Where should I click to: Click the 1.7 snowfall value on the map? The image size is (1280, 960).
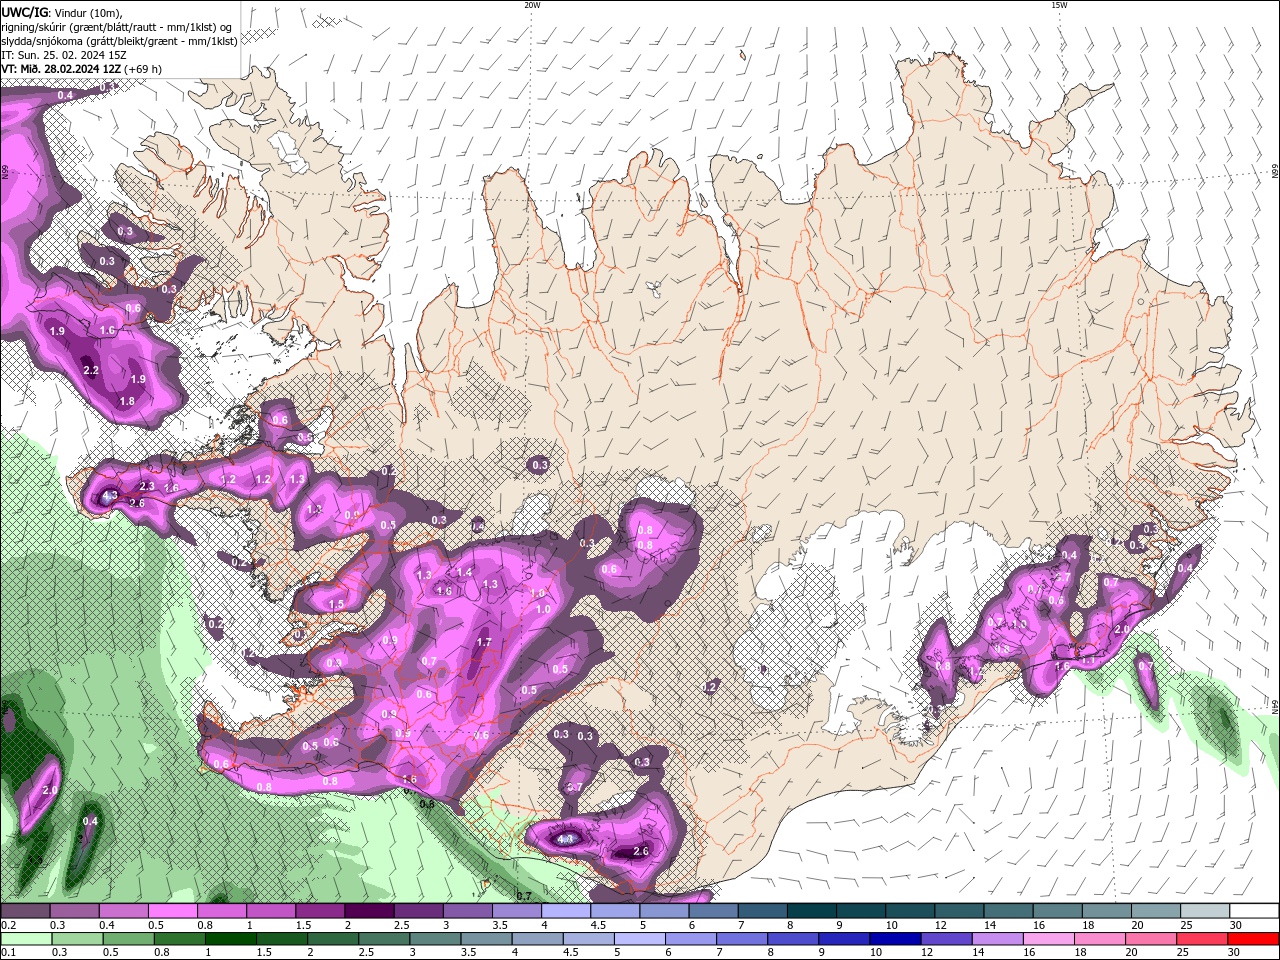point(484,642)
